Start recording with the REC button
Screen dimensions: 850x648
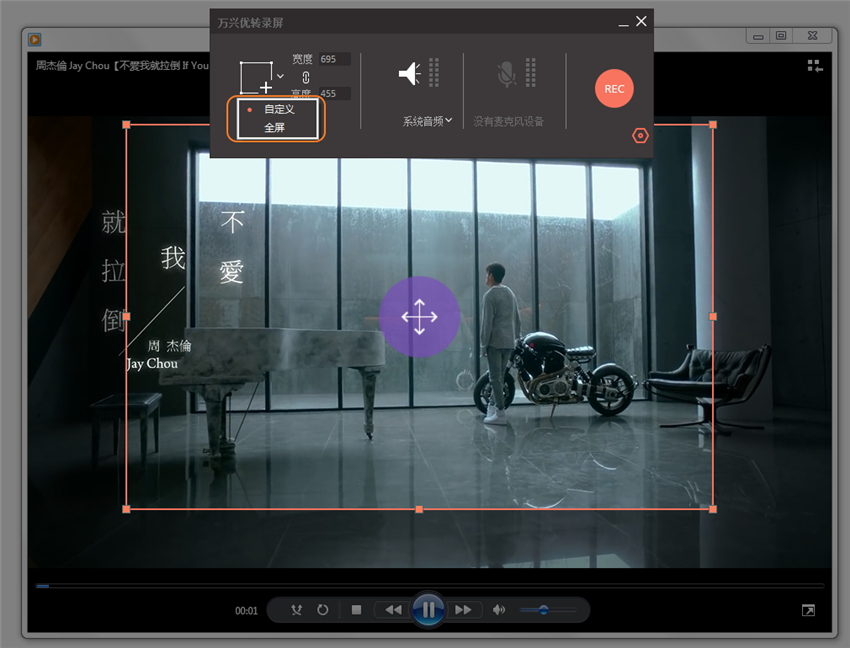pos(614,88)
